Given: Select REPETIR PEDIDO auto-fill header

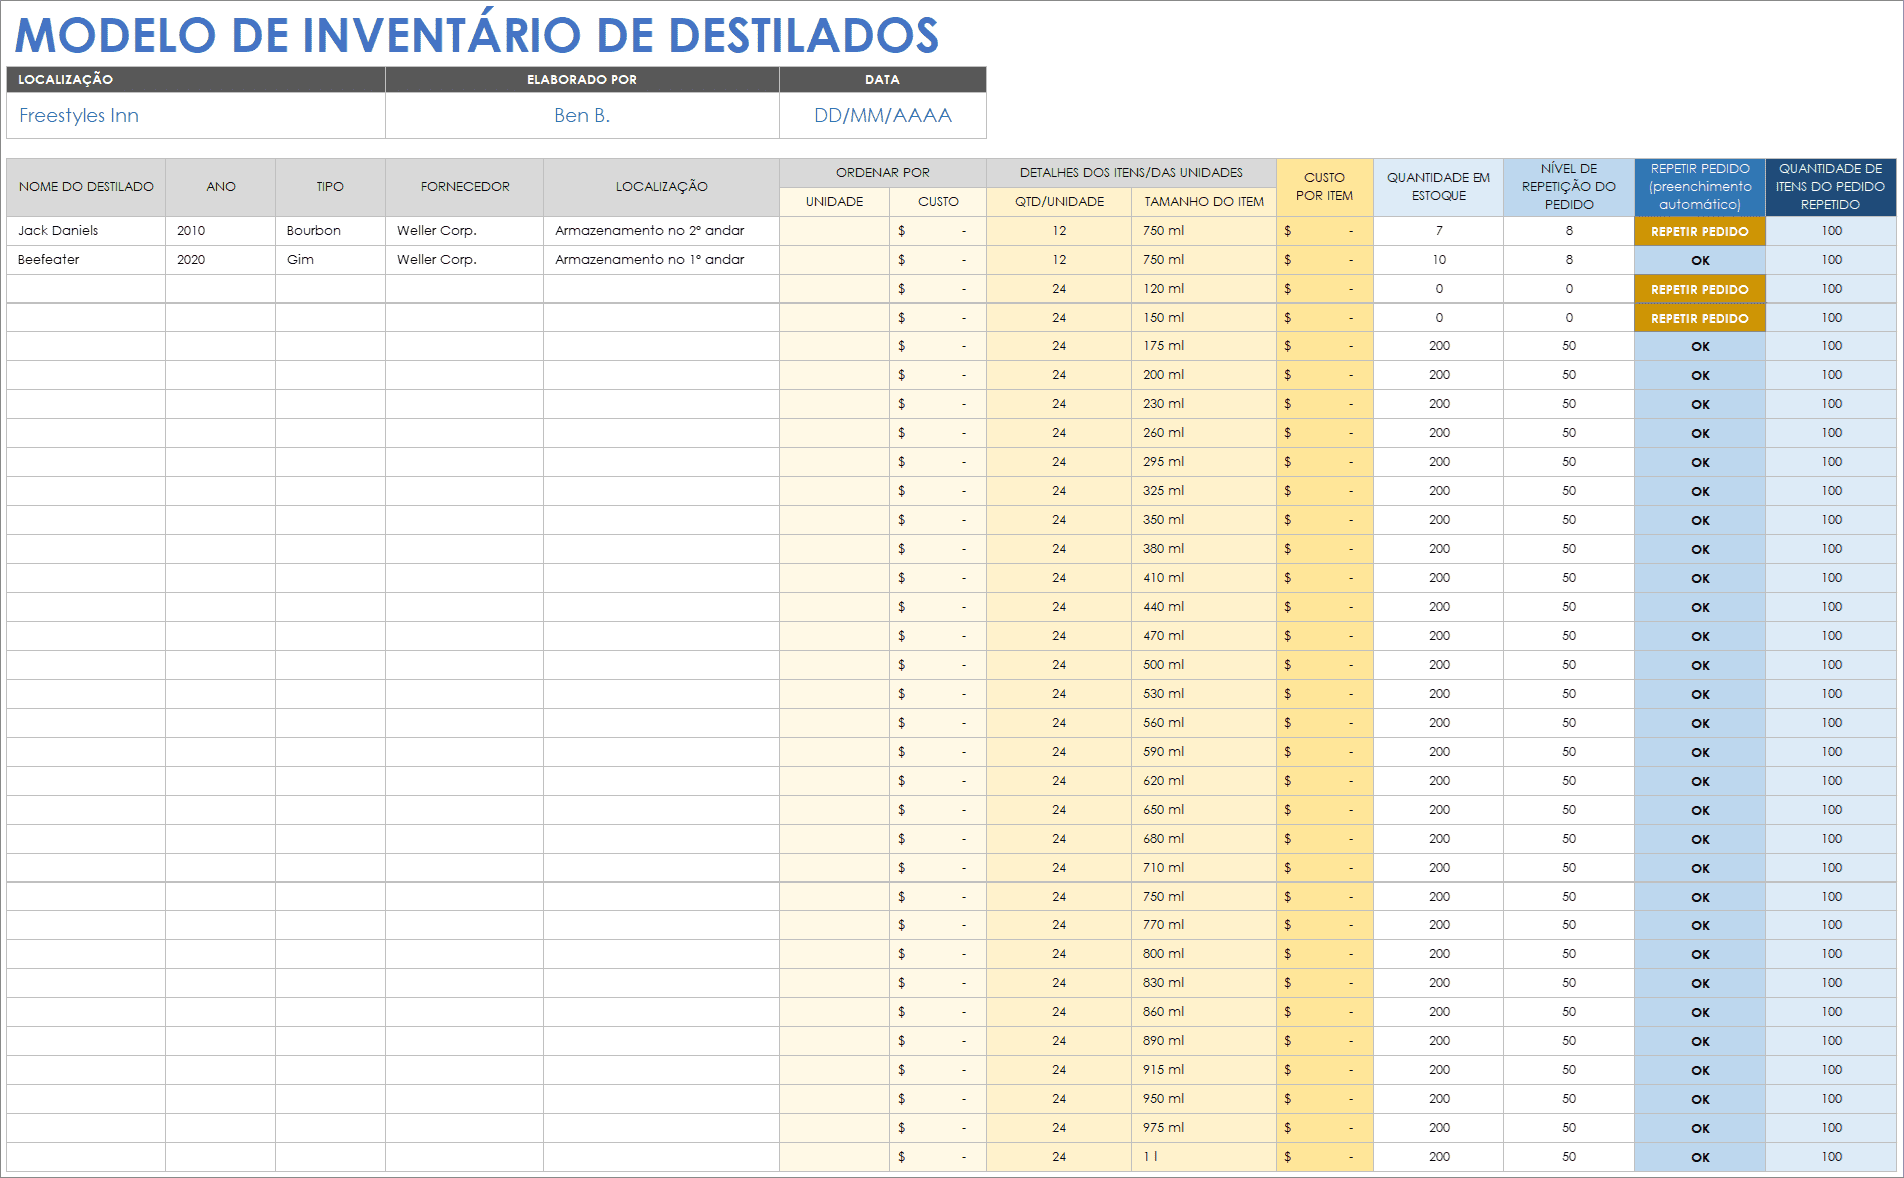Looking at the screenshot, I should point(1700,187).
